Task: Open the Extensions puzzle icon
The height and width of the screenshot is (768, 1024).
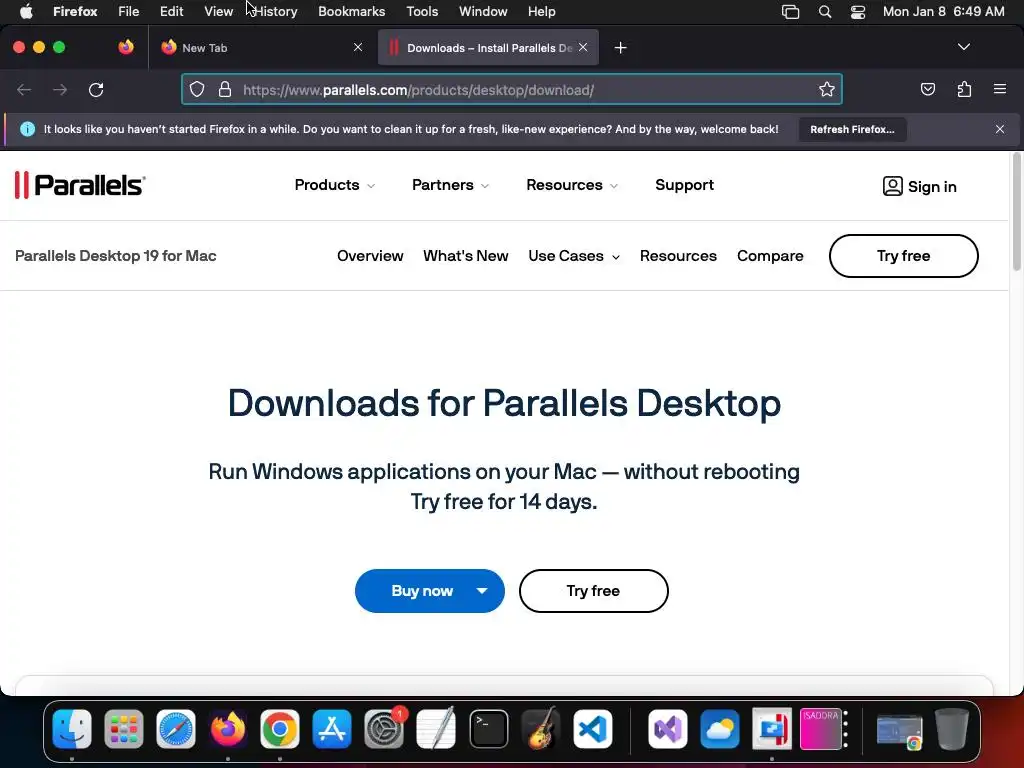Action: pos(964,89)
